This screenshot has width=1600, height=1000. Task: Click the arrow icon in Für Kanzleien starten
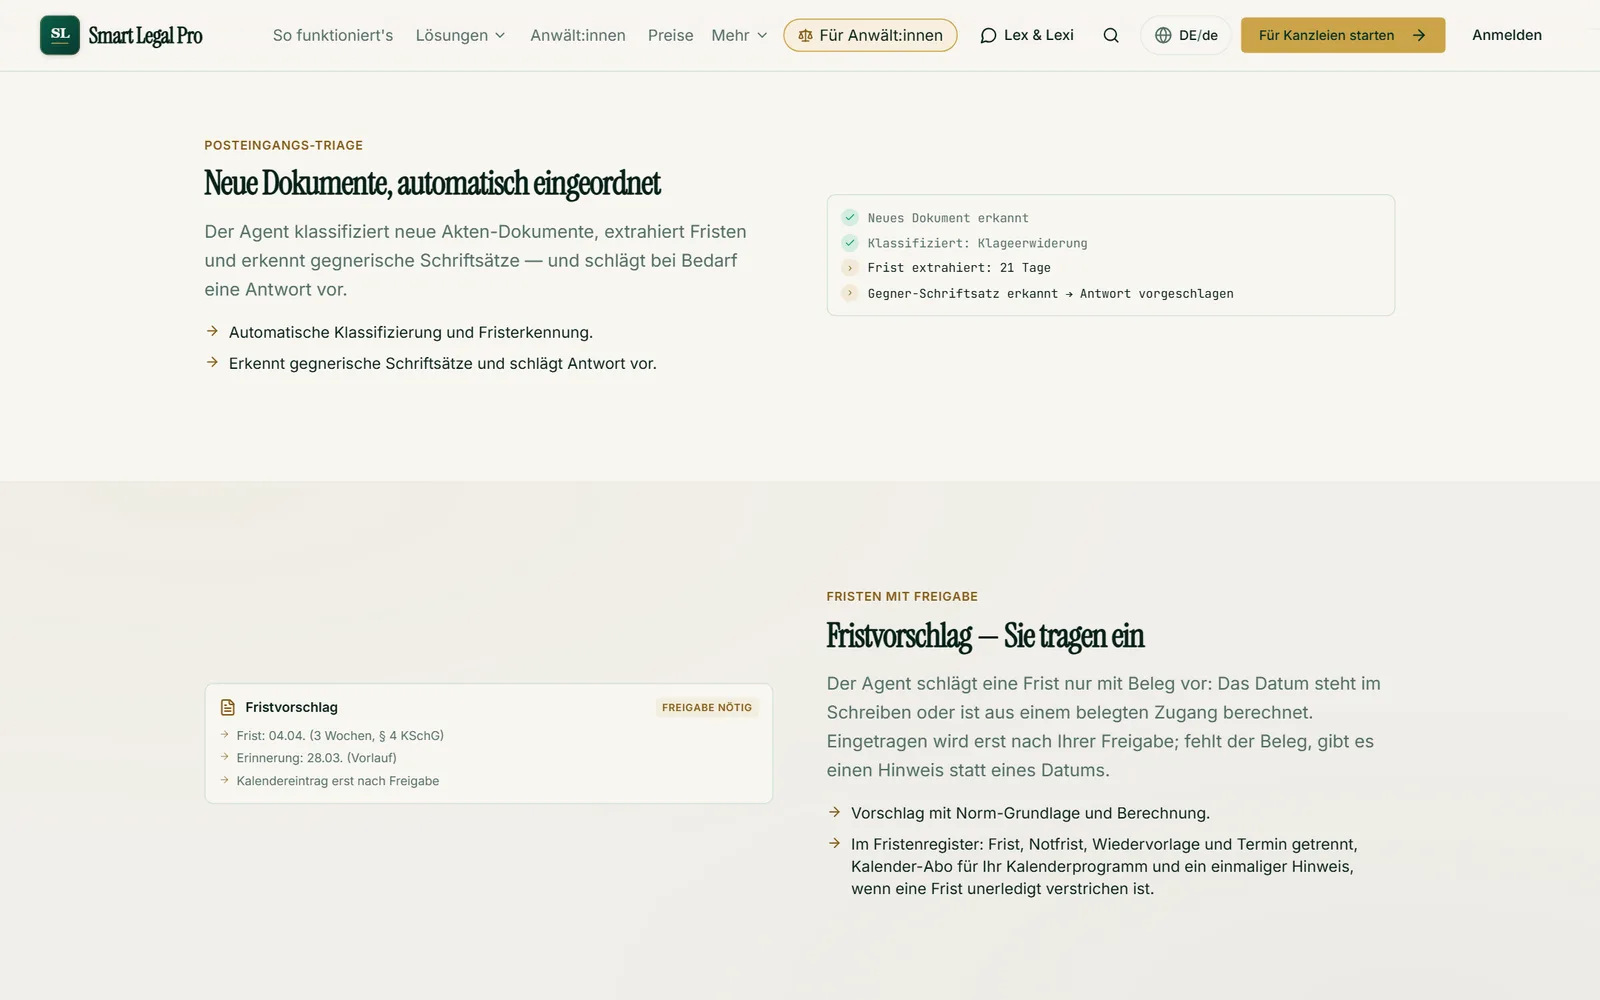(x=1419, y=35)
